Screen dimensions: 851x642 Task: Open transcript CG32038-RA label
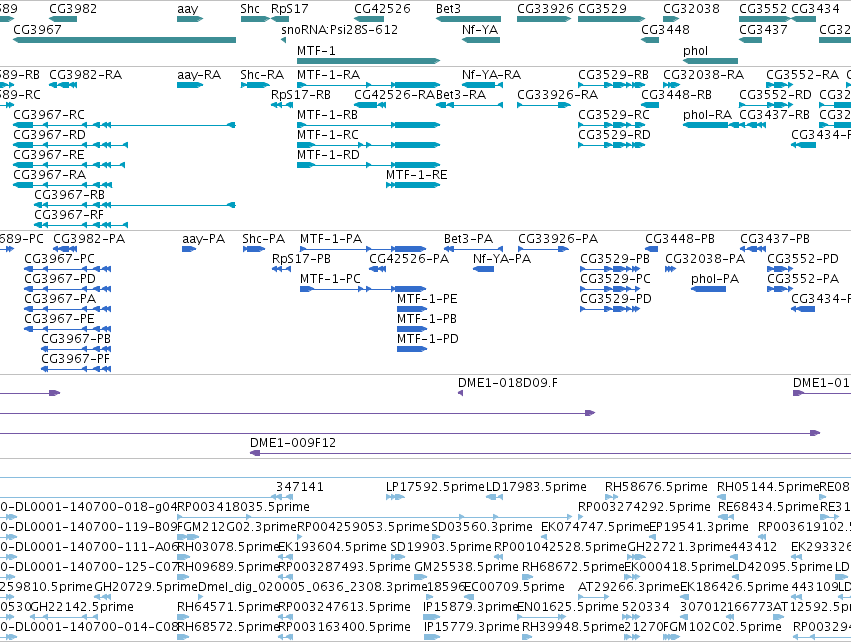coord(703,74)
